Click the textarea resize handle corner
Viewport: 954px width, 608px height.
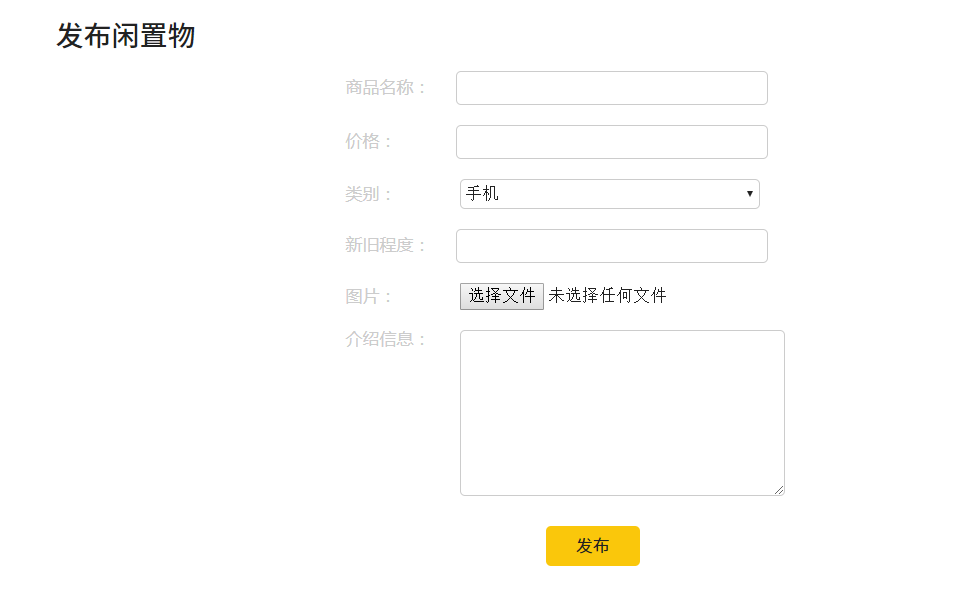(x=779, y=490)
